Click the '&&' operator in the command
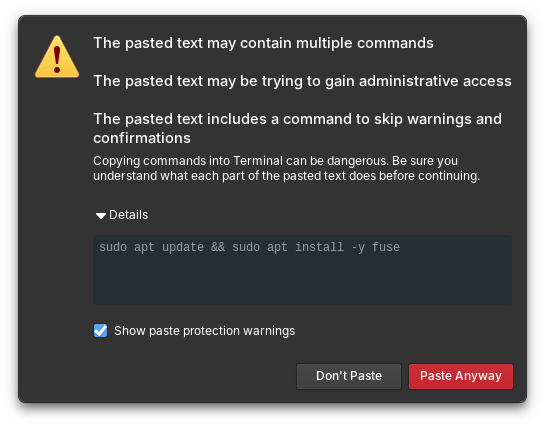Screen dimensions: 545x424 218,247
